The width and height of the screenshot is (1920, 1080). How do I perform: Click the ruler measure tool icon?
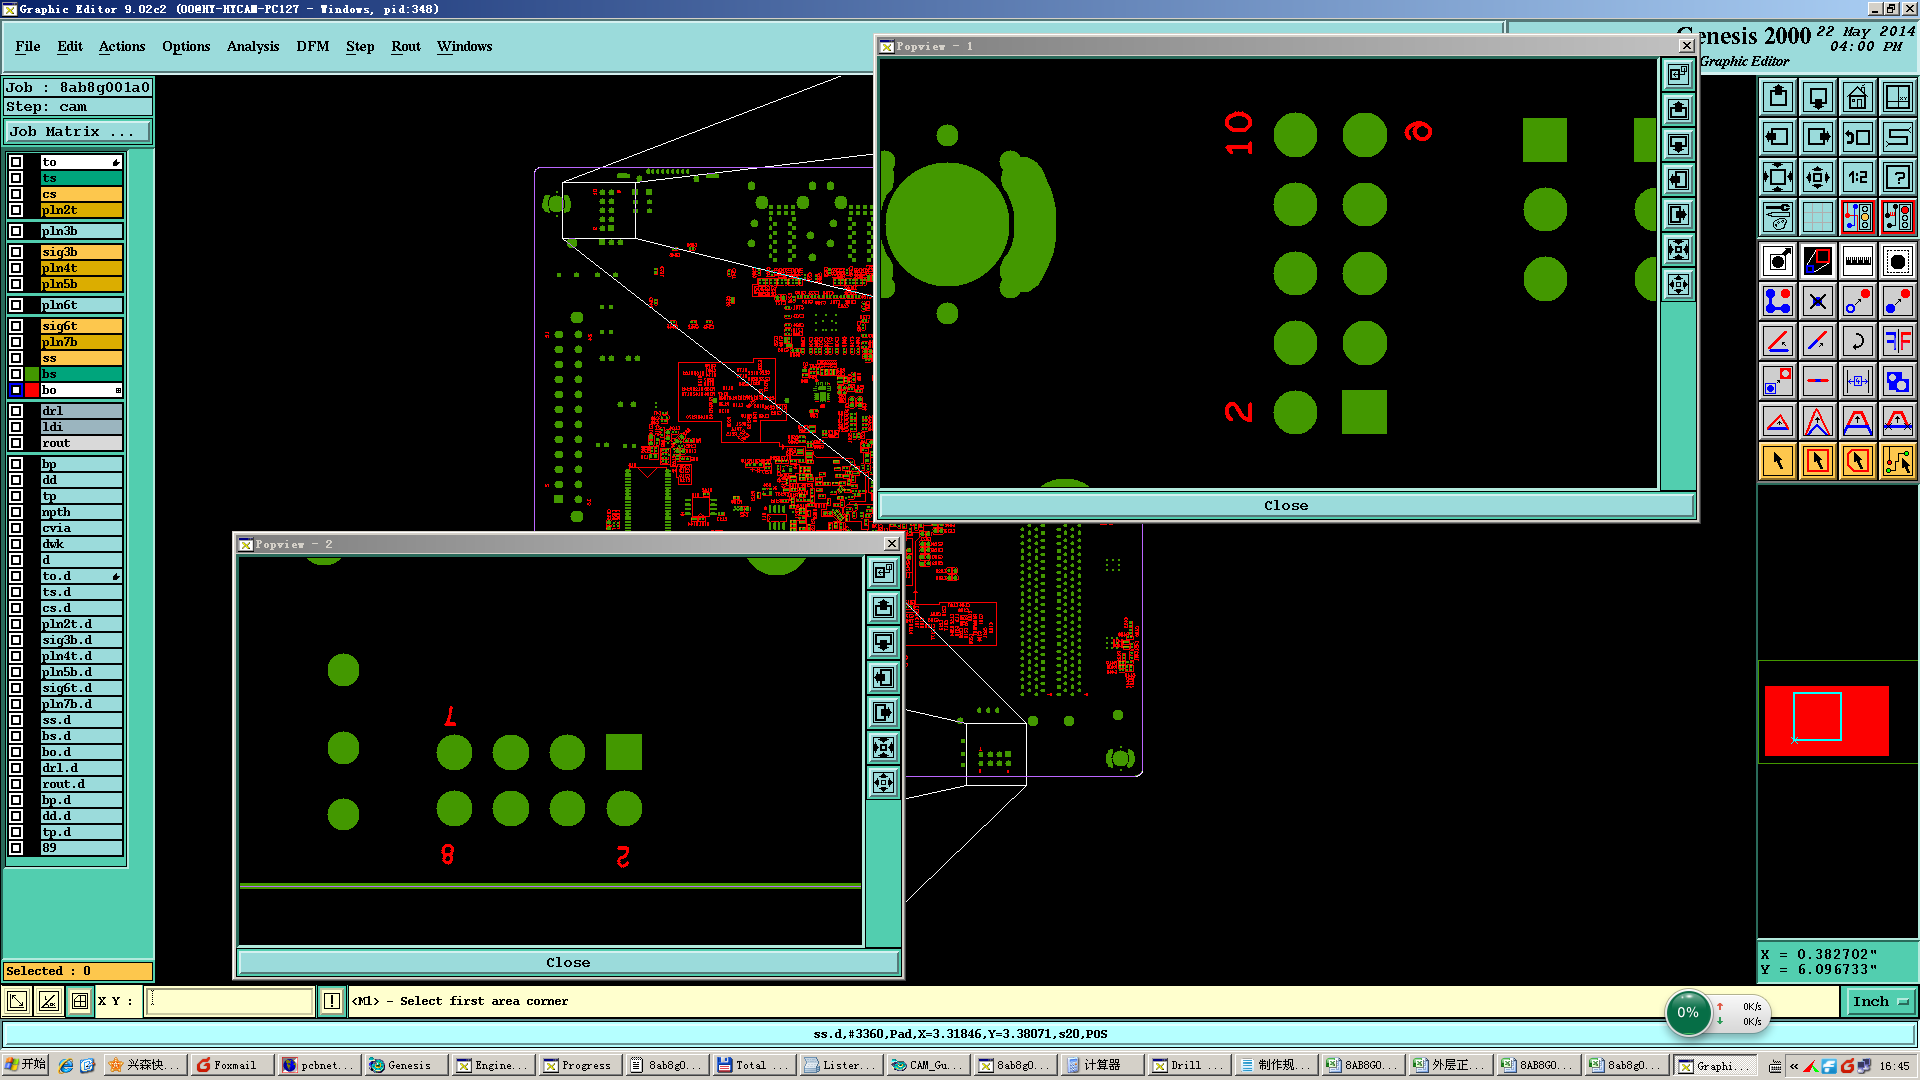1857,262
